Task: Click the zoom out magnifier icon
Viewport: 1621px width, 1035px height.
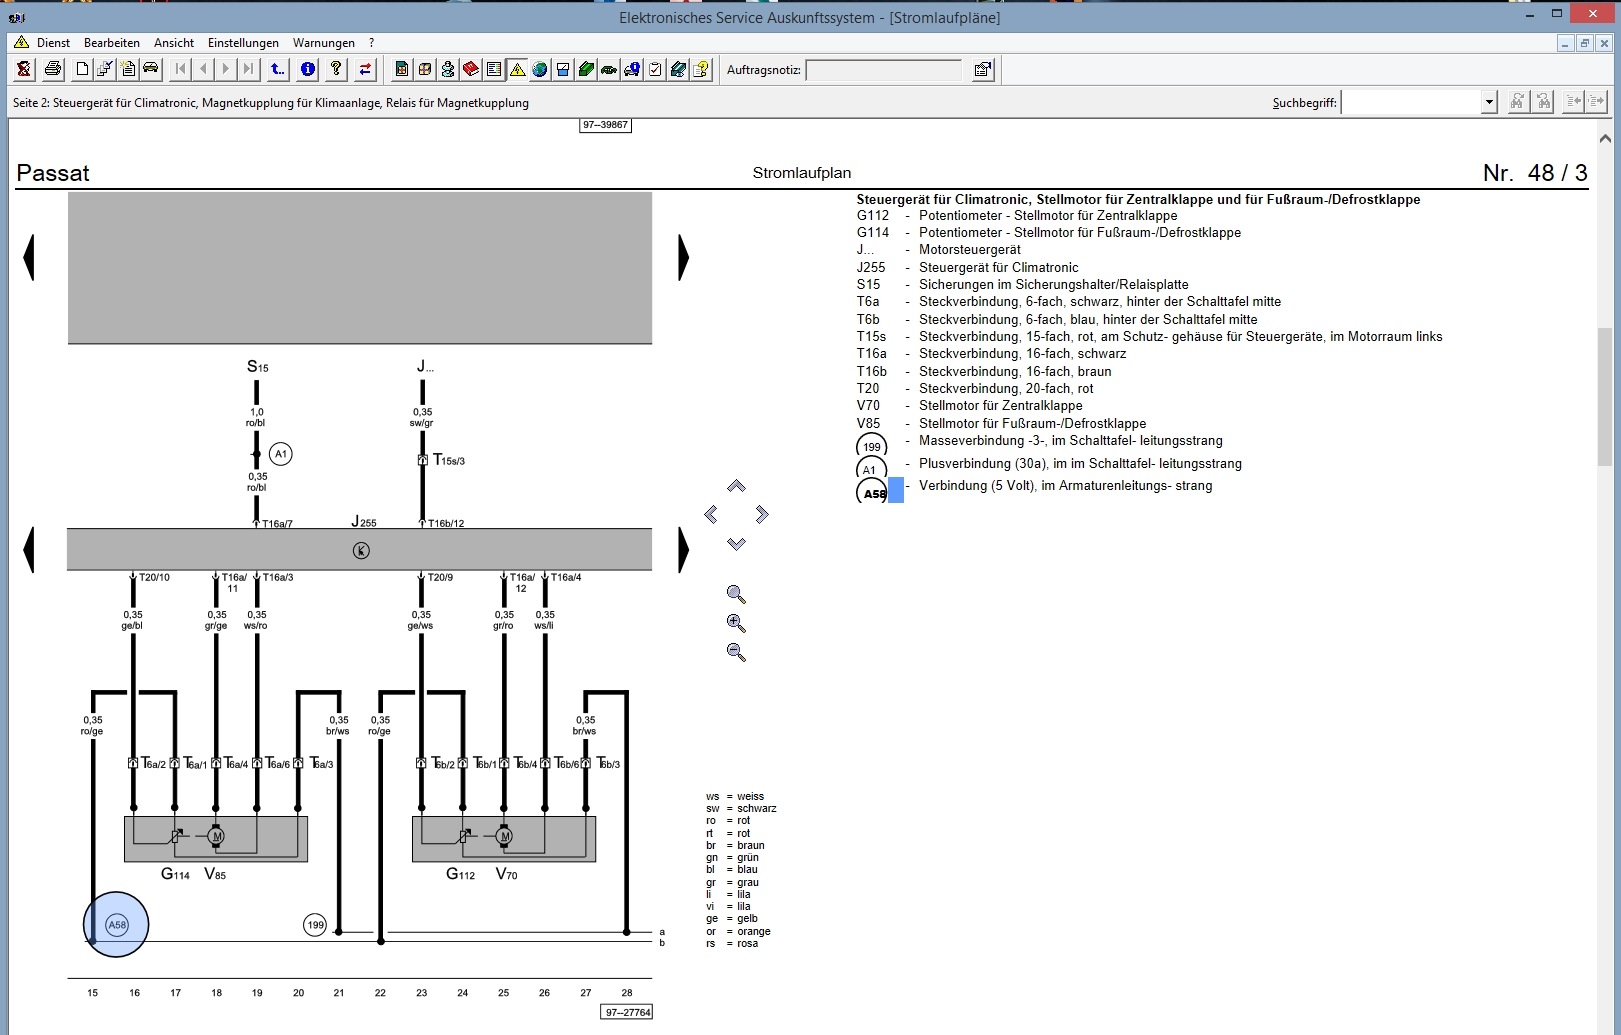Action: point(736,653)
